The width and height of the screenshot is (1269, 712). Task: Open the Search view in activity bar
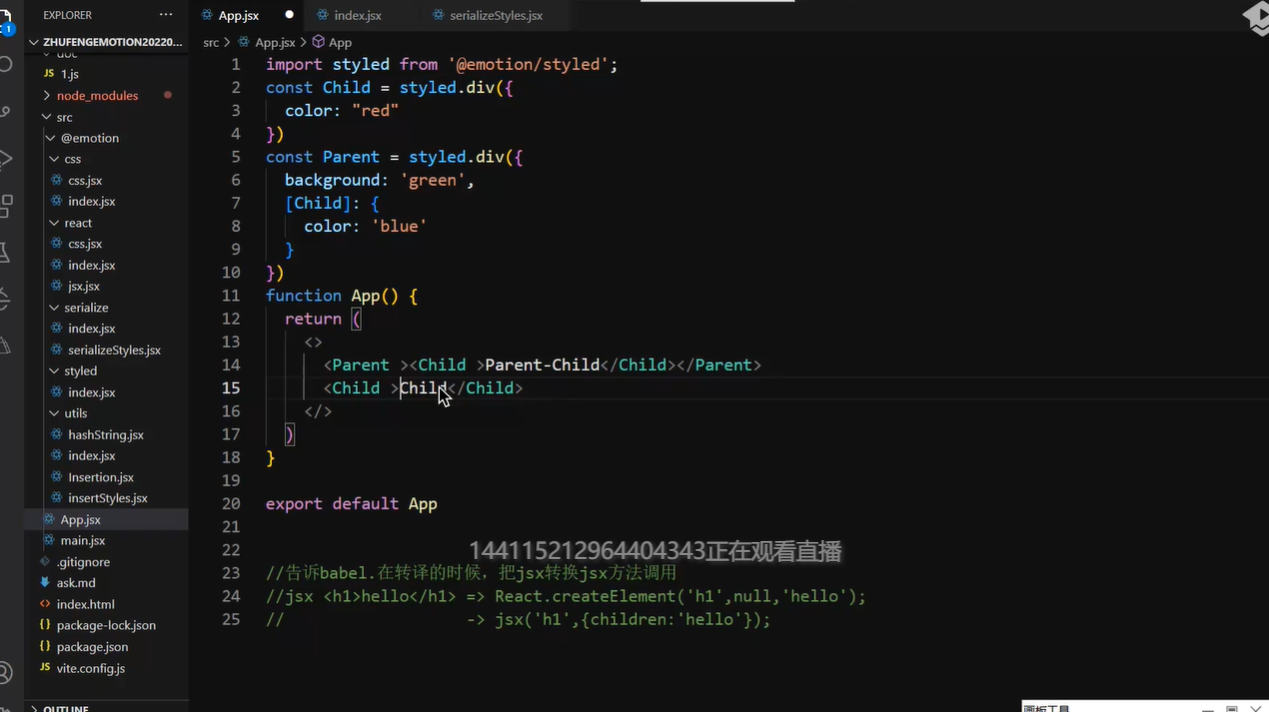[x=6, y=64]
